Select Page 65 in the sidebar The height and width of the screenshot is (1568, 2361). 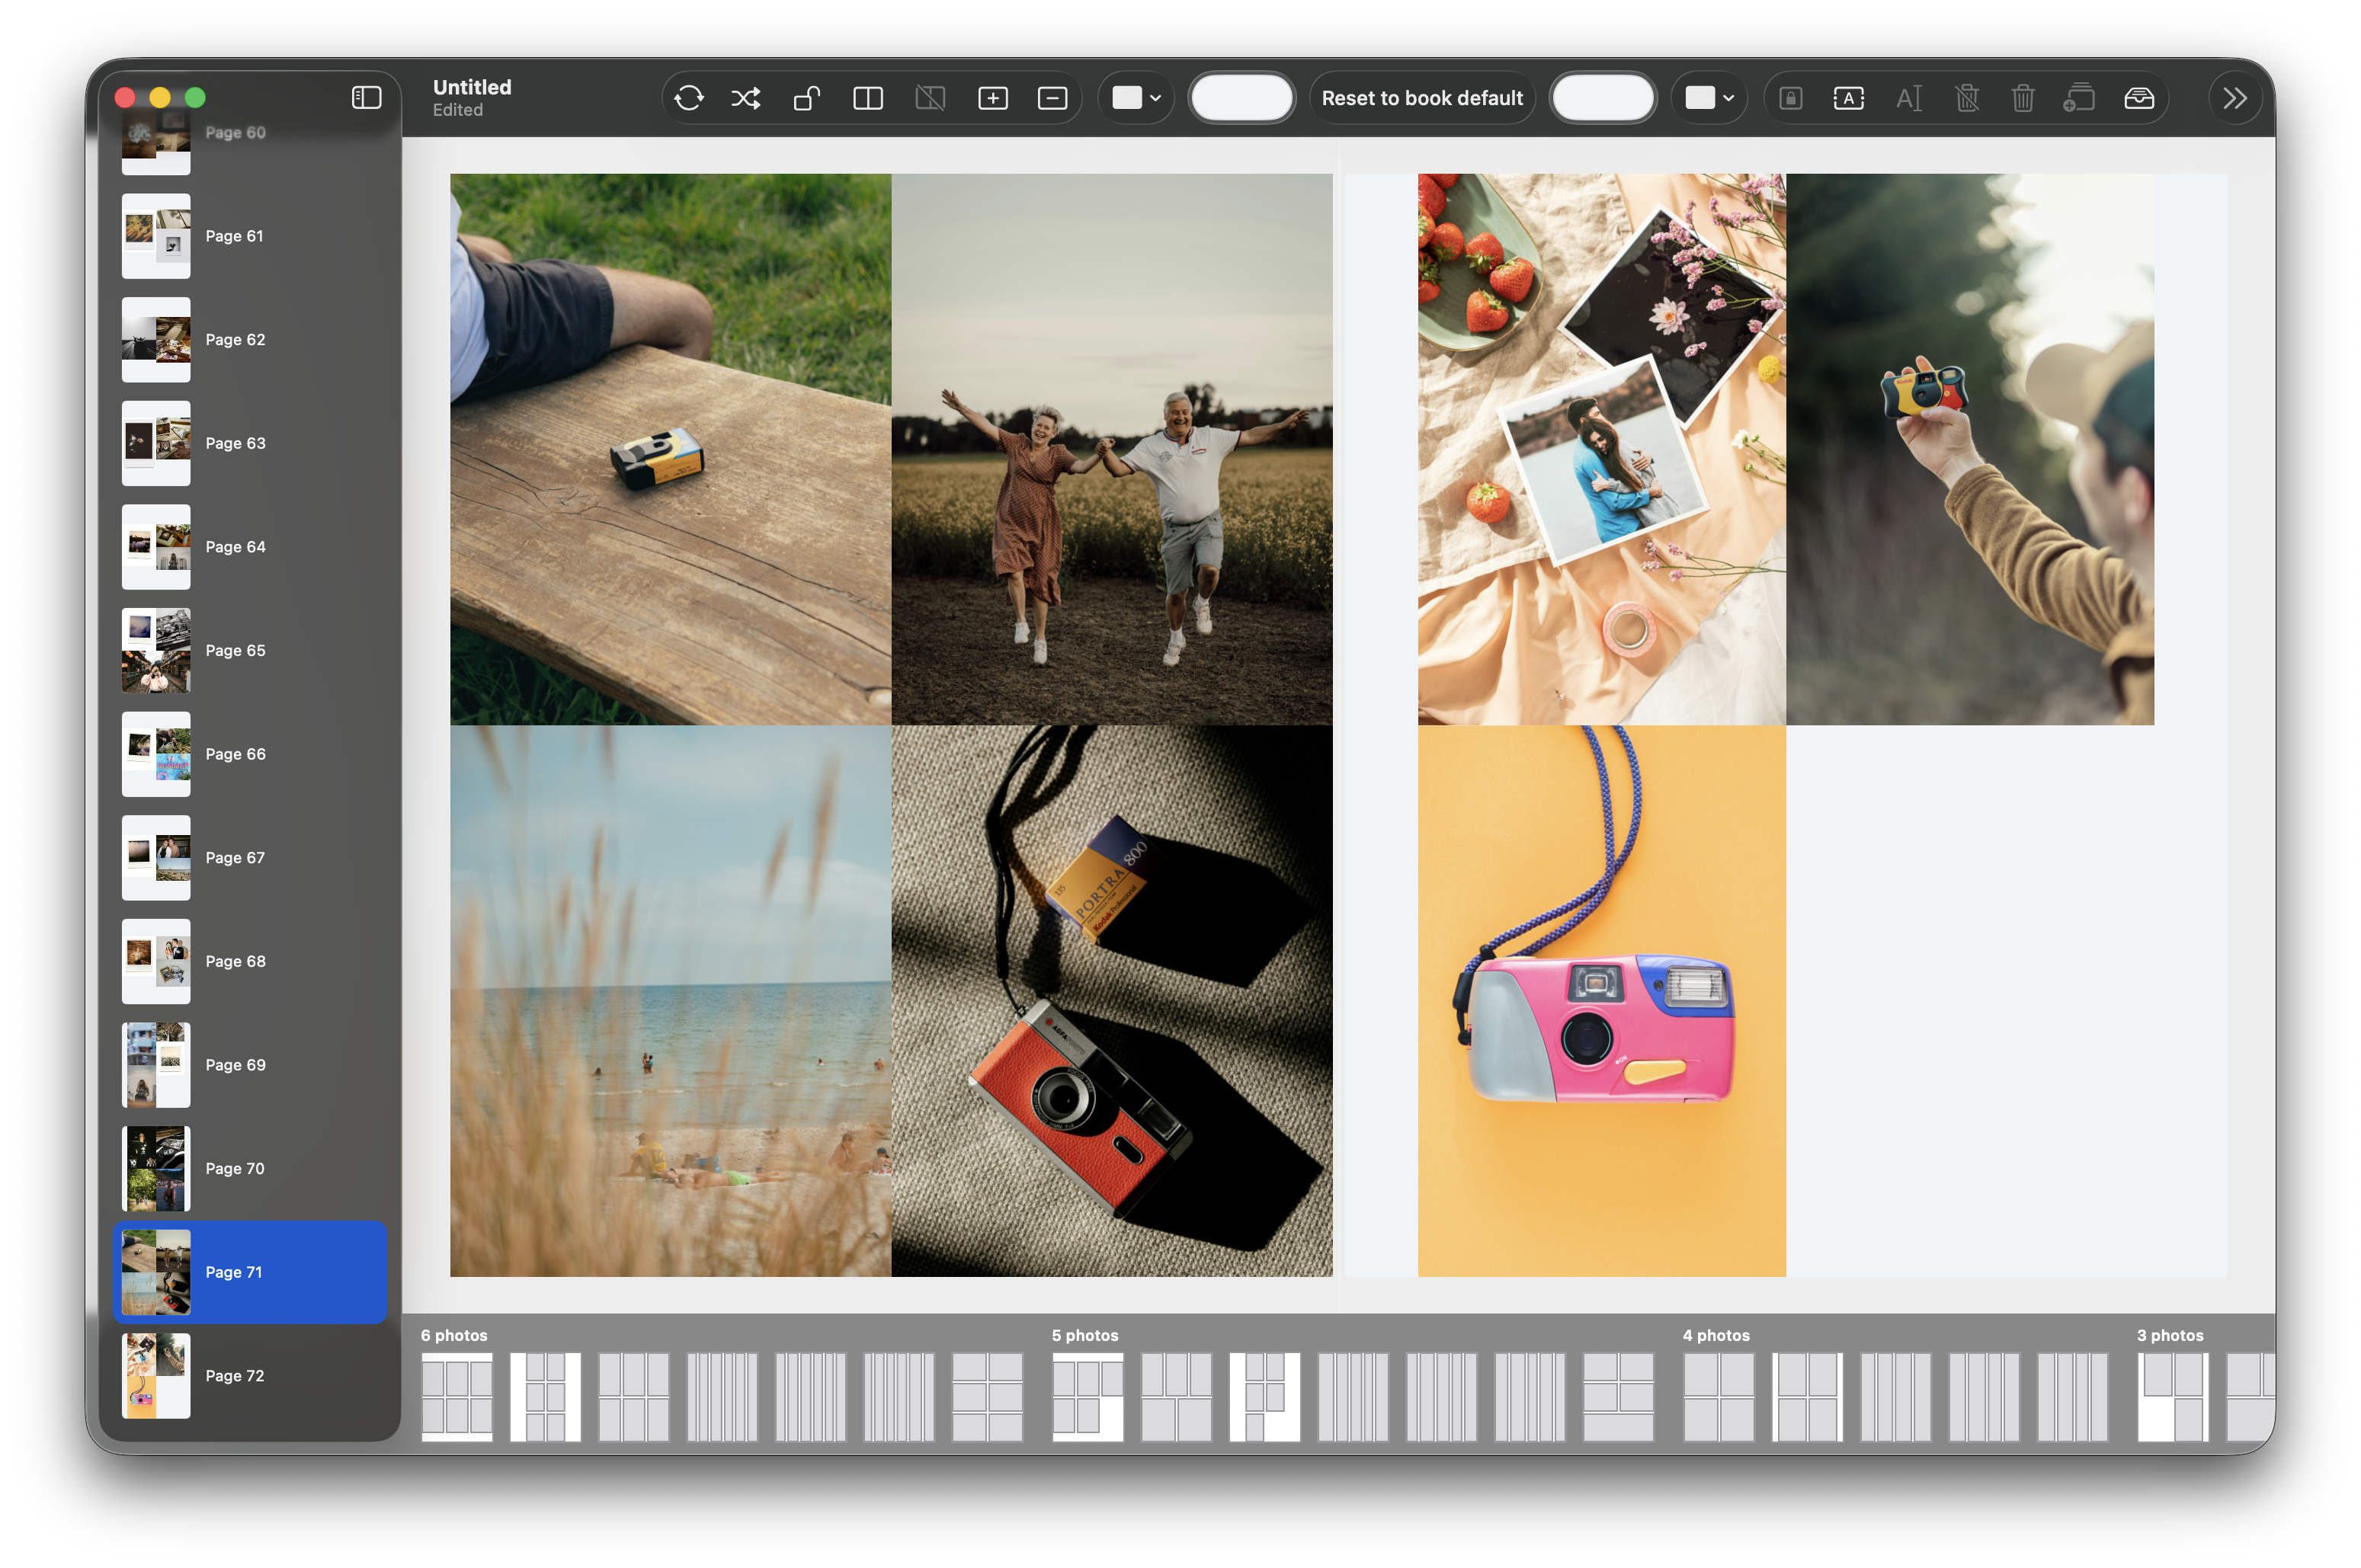coord(250,651)
